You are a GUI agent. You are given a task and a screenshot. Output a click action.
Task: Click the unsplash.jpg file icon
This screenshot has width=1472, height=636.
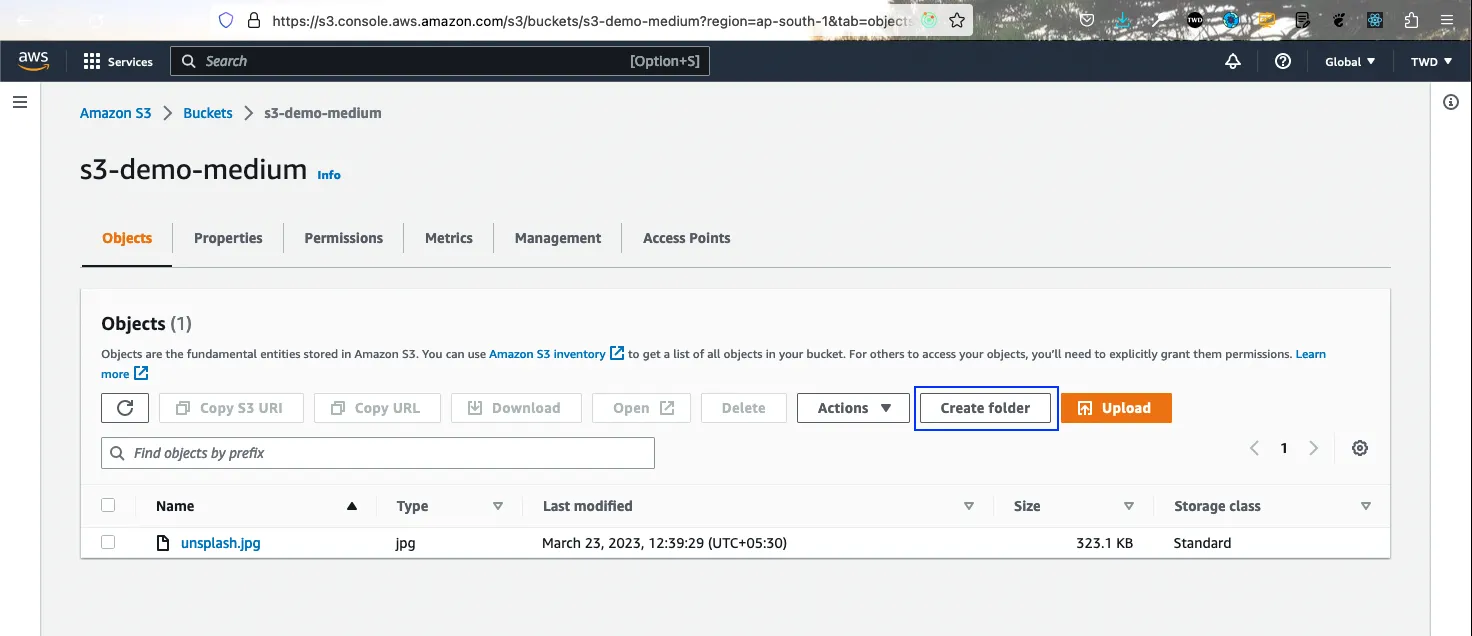[163, 543]
